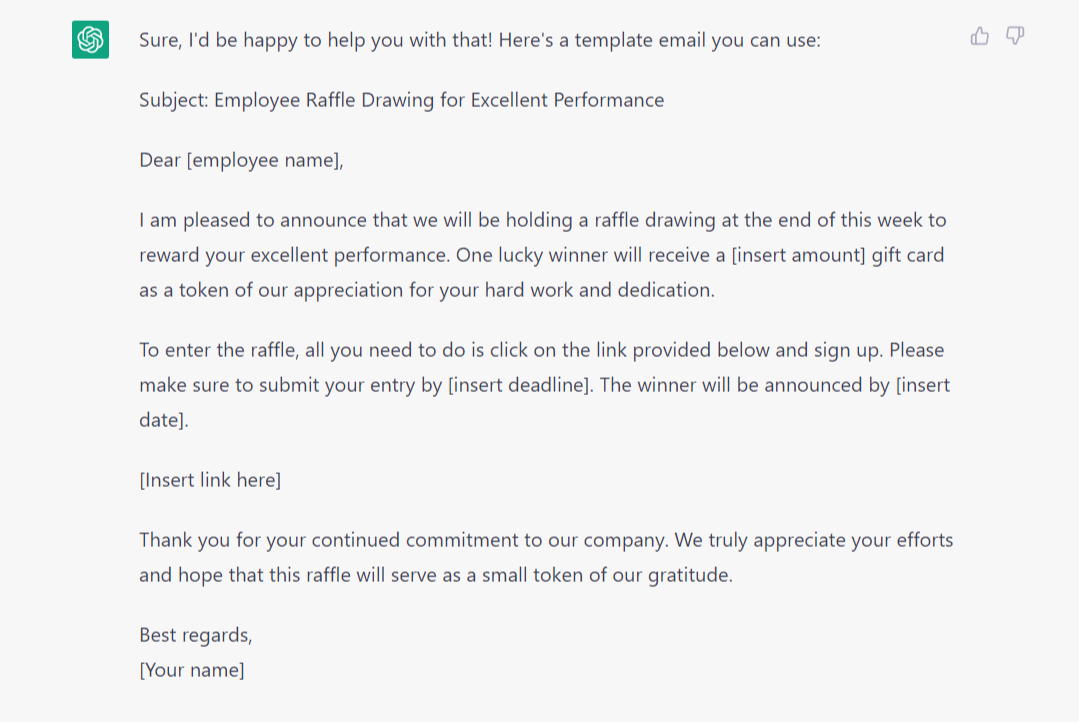Click the "[employee name]" placeholder in greeting
Screen dimensions: 1079x722
click(264, 160)
